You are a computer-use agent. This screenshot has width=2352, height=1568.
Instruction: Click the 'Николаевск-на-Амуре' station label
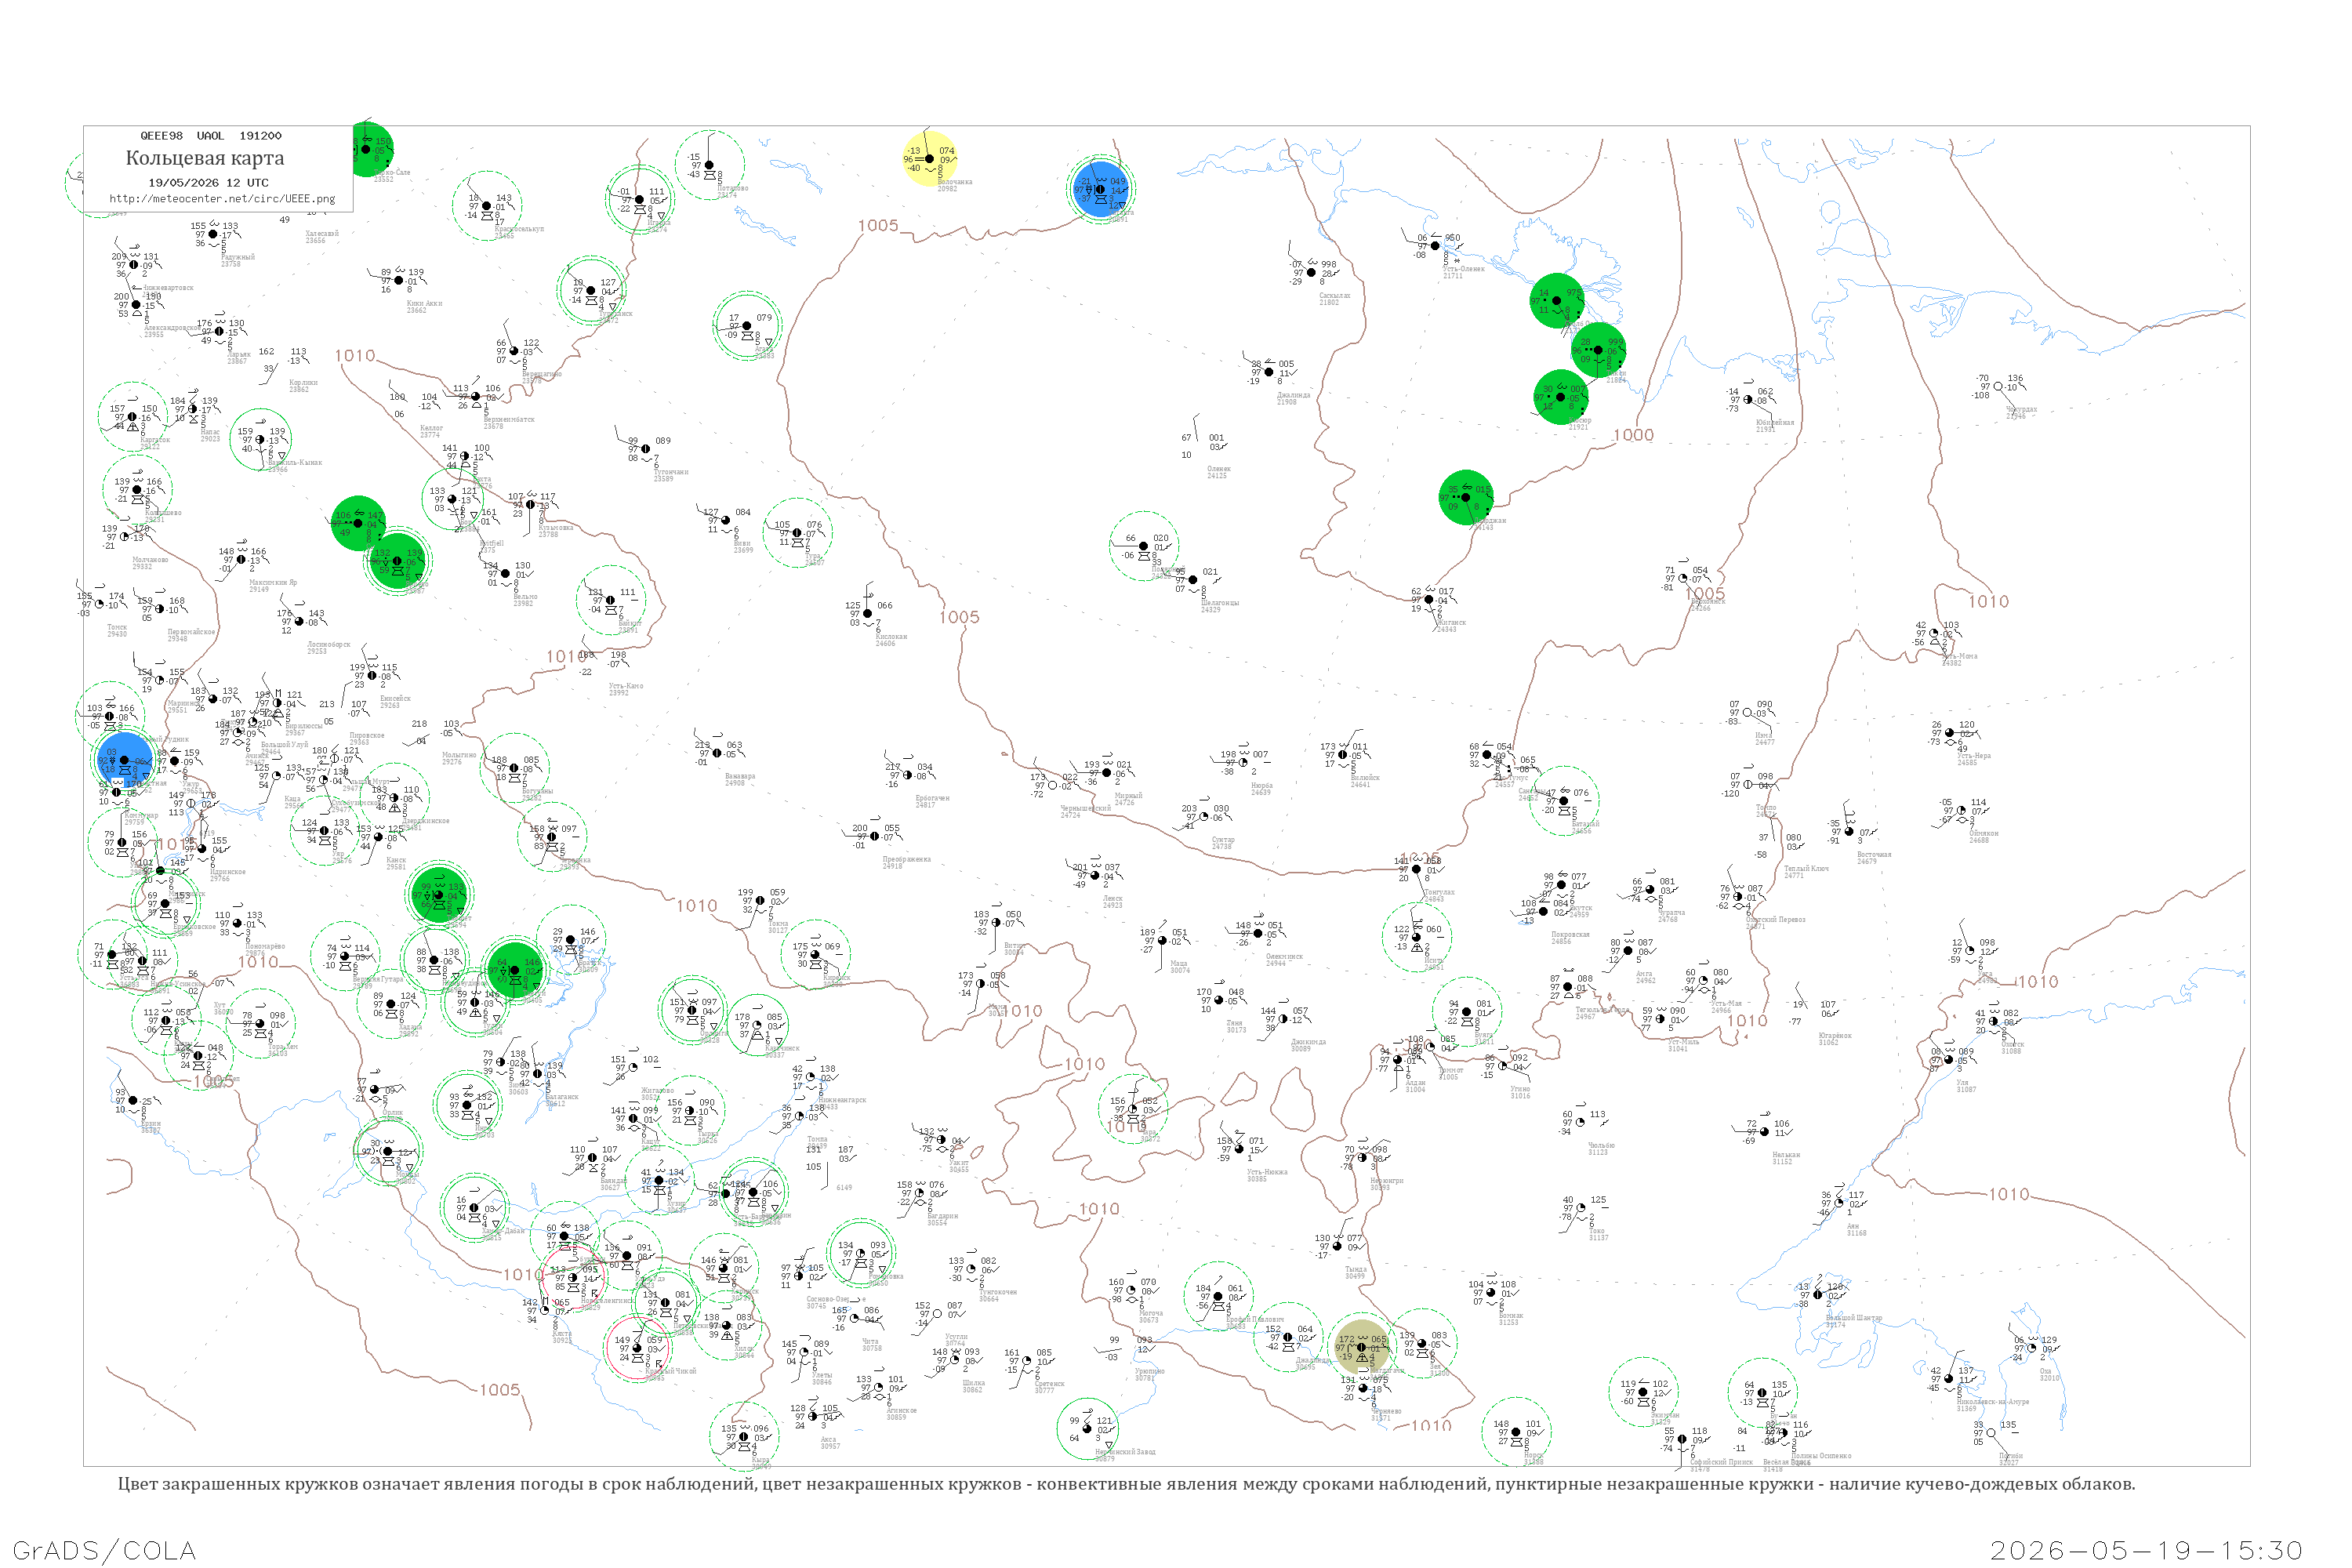click(1992, 1401)
